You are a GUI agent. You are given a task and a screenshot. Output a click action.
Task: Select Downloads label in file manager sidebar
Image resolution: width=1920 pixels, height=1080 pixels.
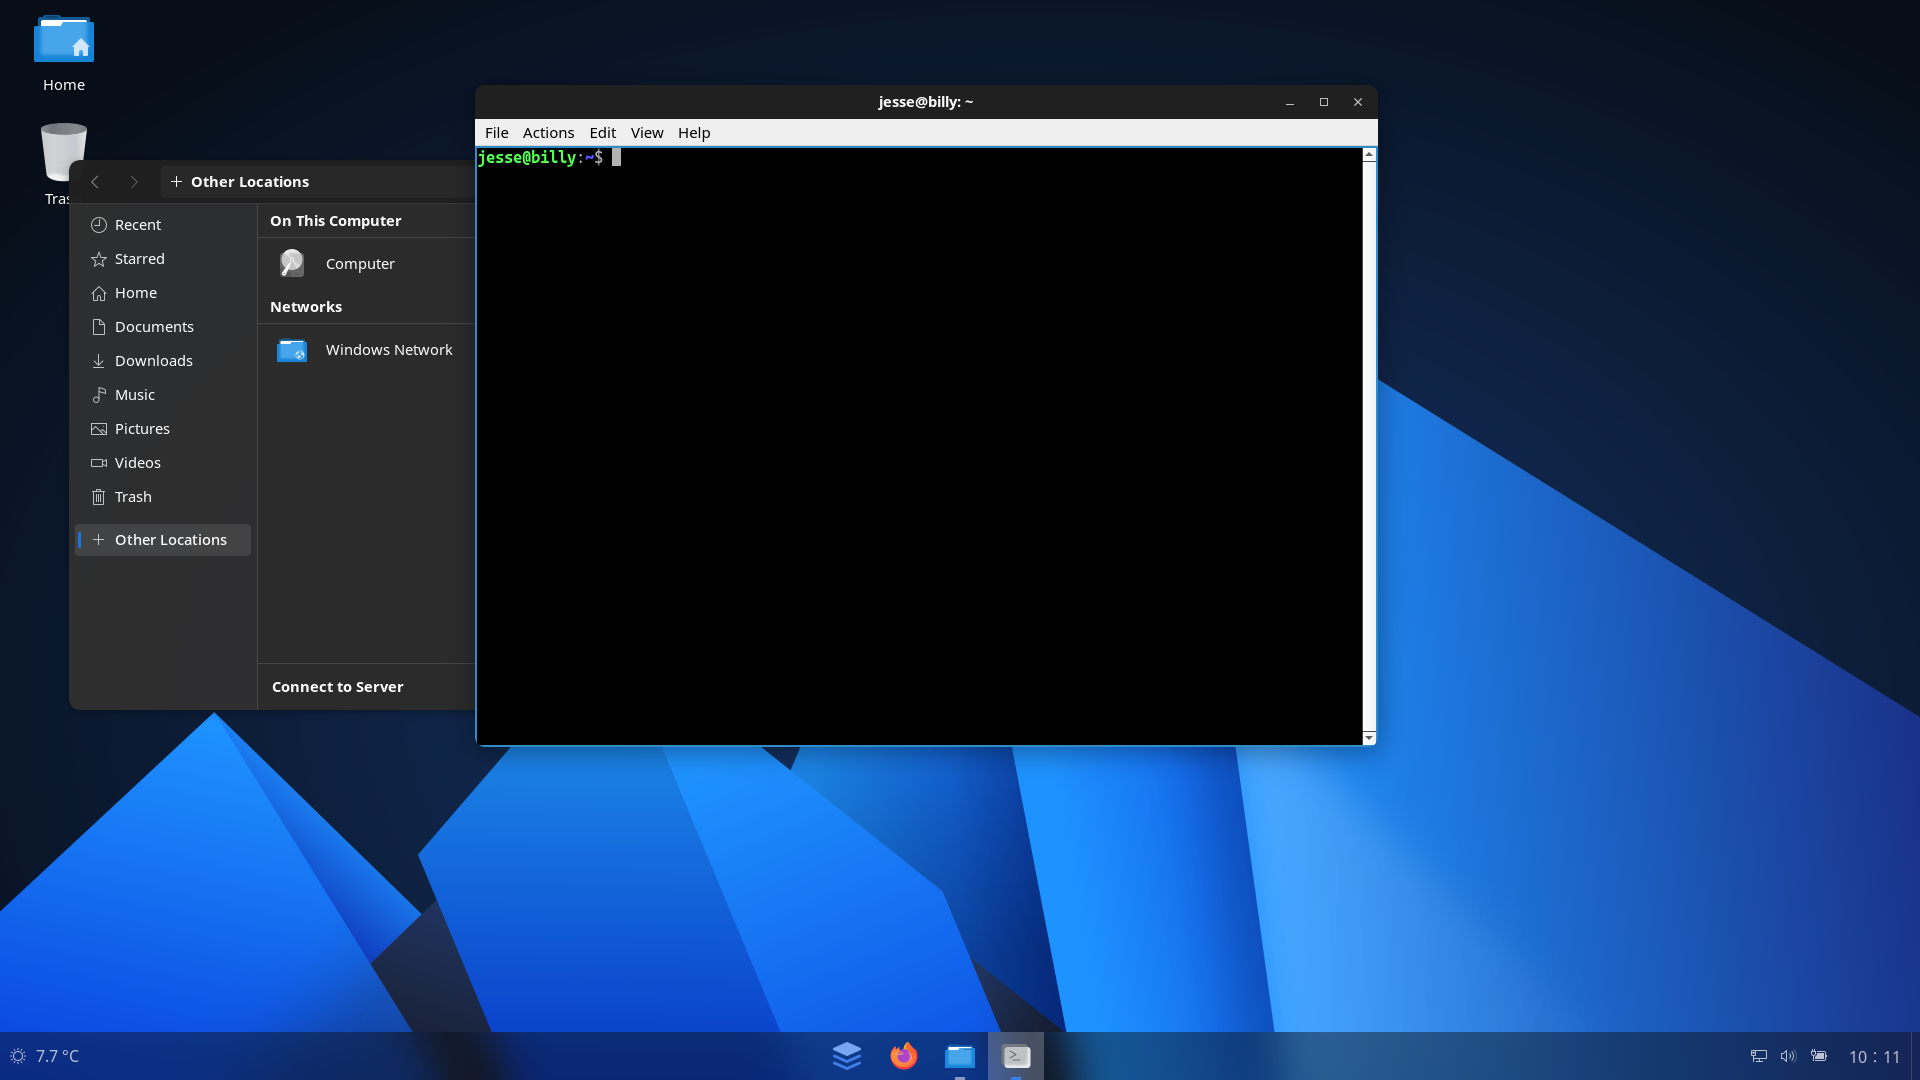point(154,361)
